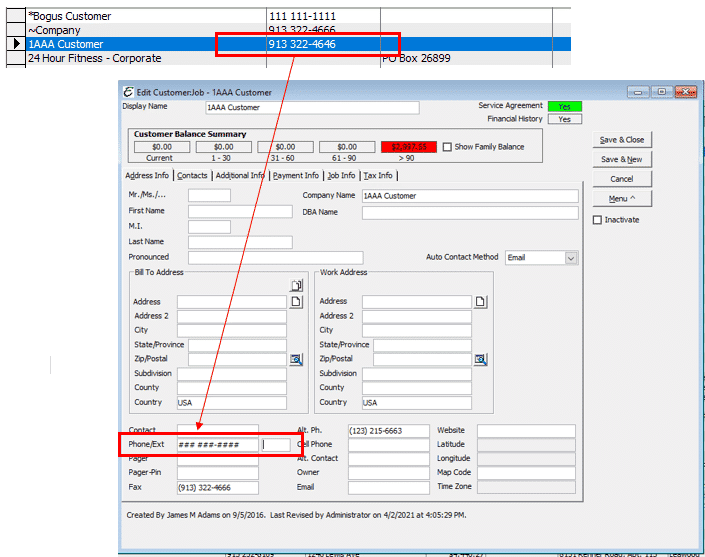This screenshot has height=557, width=705.
Task: Check the Inactivate checkbox
Action: point(597,220)
